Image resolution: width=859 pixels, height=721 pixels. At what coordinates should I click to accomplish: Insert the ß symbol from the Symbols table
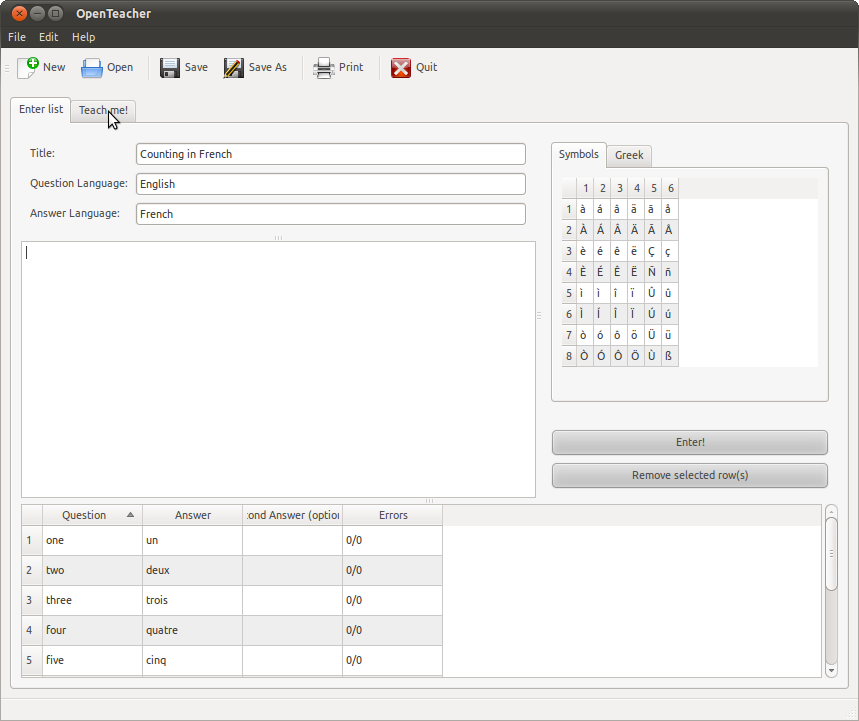click(x=668, y=356)
